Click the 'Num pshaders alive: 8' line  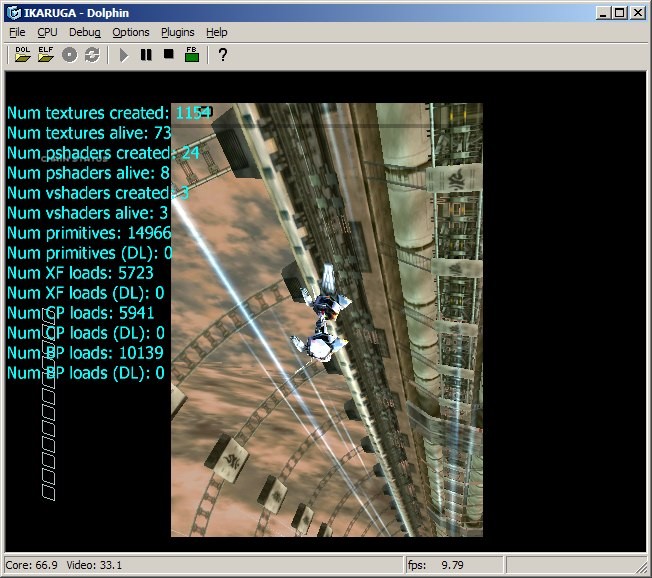[x=88, y=173]
